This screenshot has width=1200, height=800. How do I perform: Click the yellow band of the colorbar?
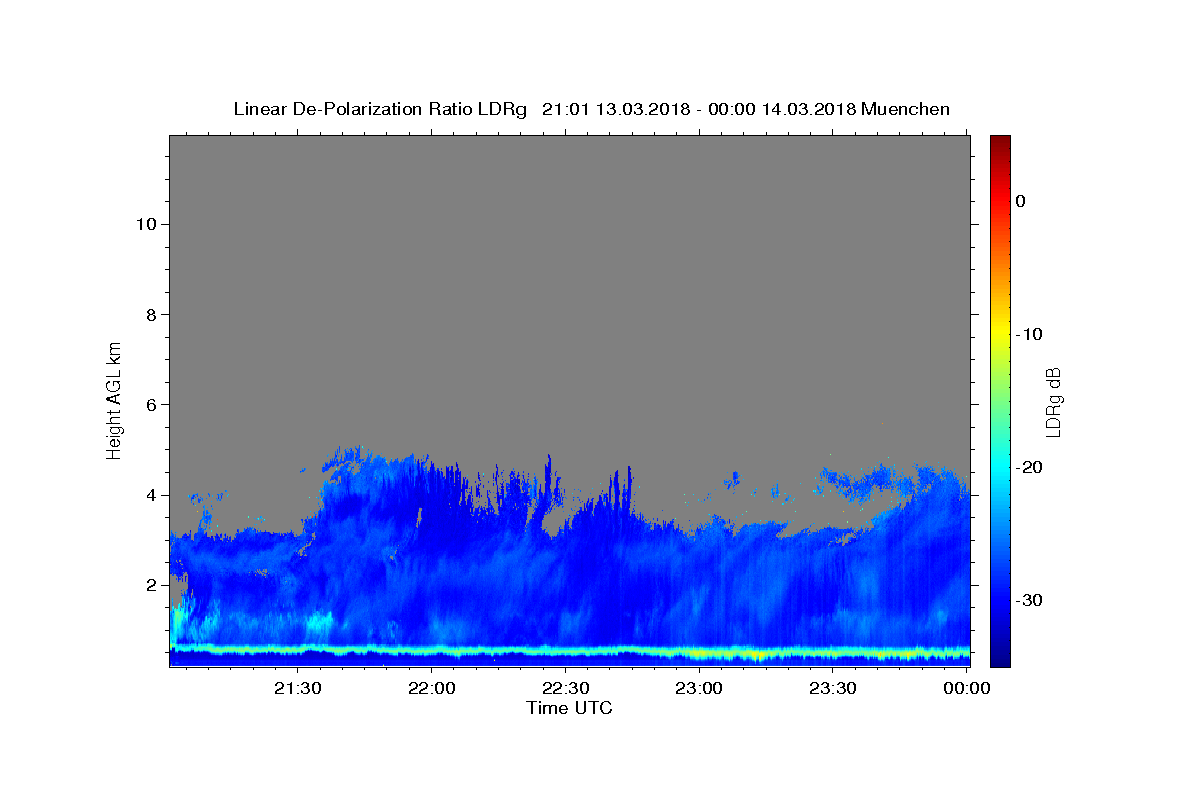[x=999, y=330]
